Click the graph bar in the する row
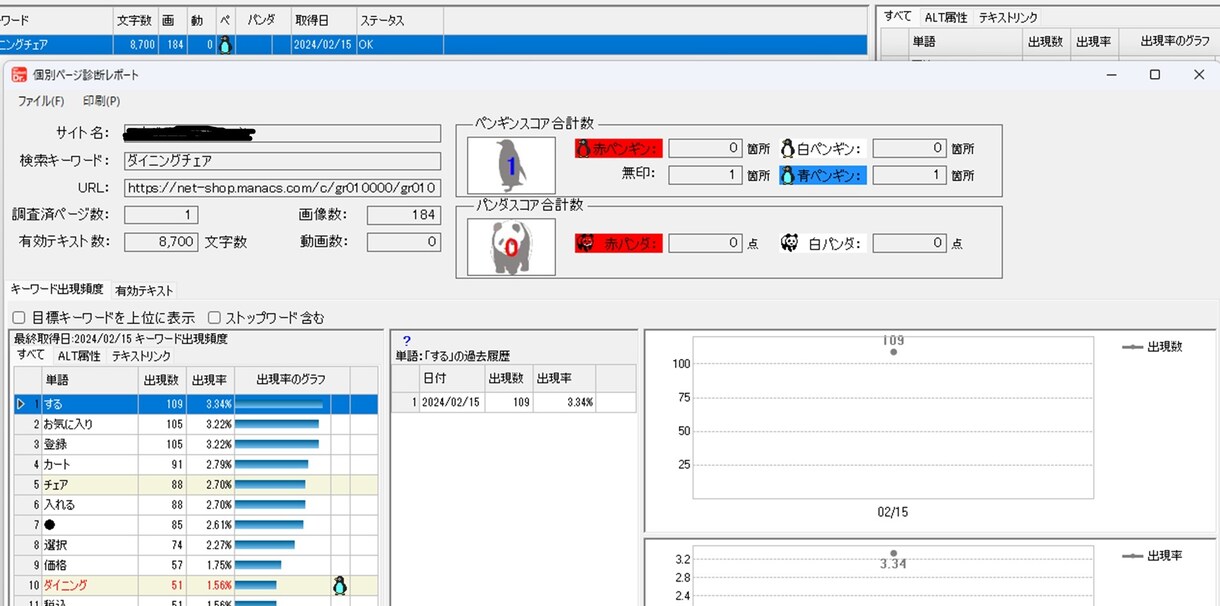The height and width of the screenshot is (606, 1220). tap(279, 404)
